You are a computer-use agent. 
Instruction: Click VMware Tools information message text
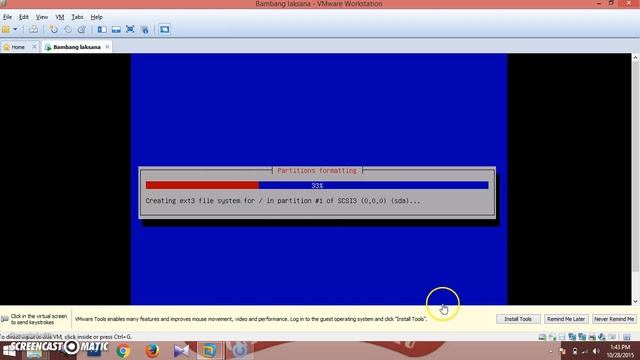click(251, 319)
